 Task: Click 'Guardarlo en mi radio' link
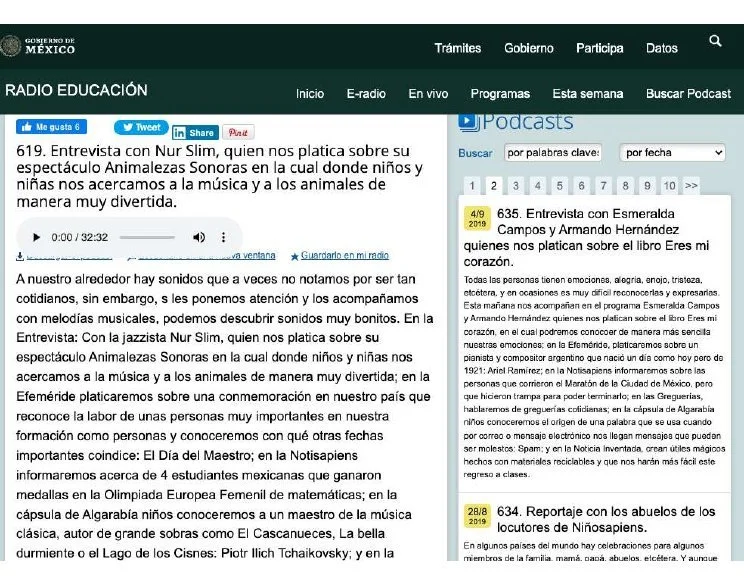click(345, 255)
